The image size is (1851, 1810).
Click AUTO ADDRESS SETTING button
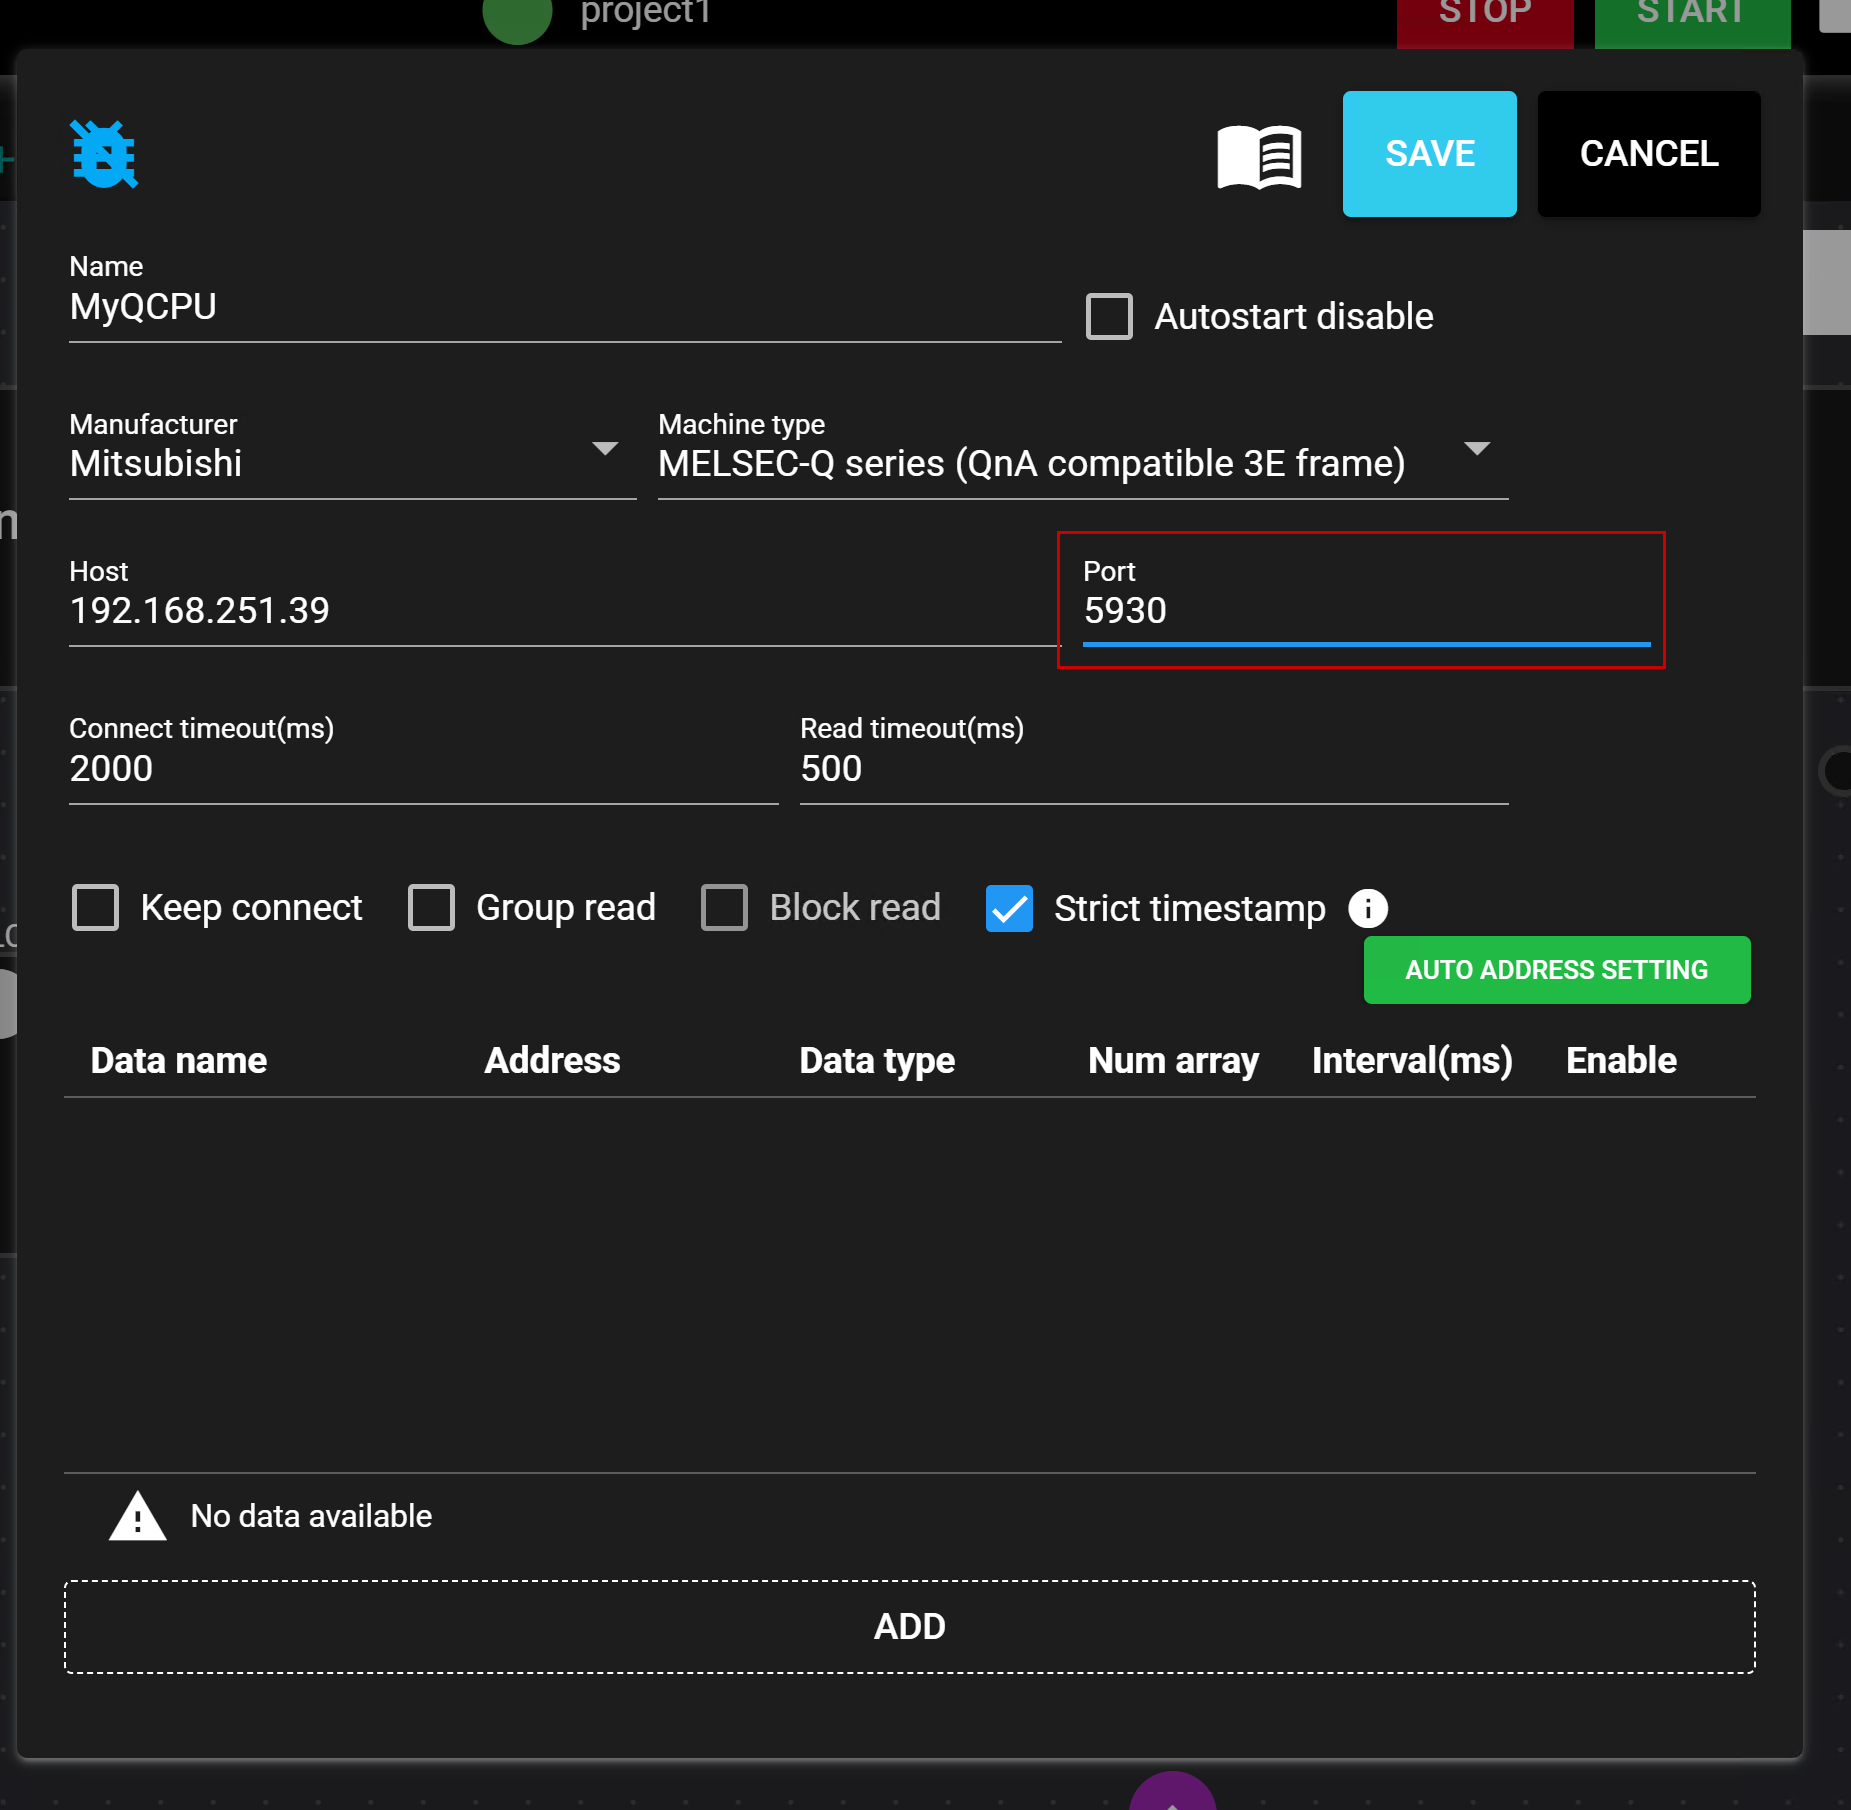[x=1556, y=970]
